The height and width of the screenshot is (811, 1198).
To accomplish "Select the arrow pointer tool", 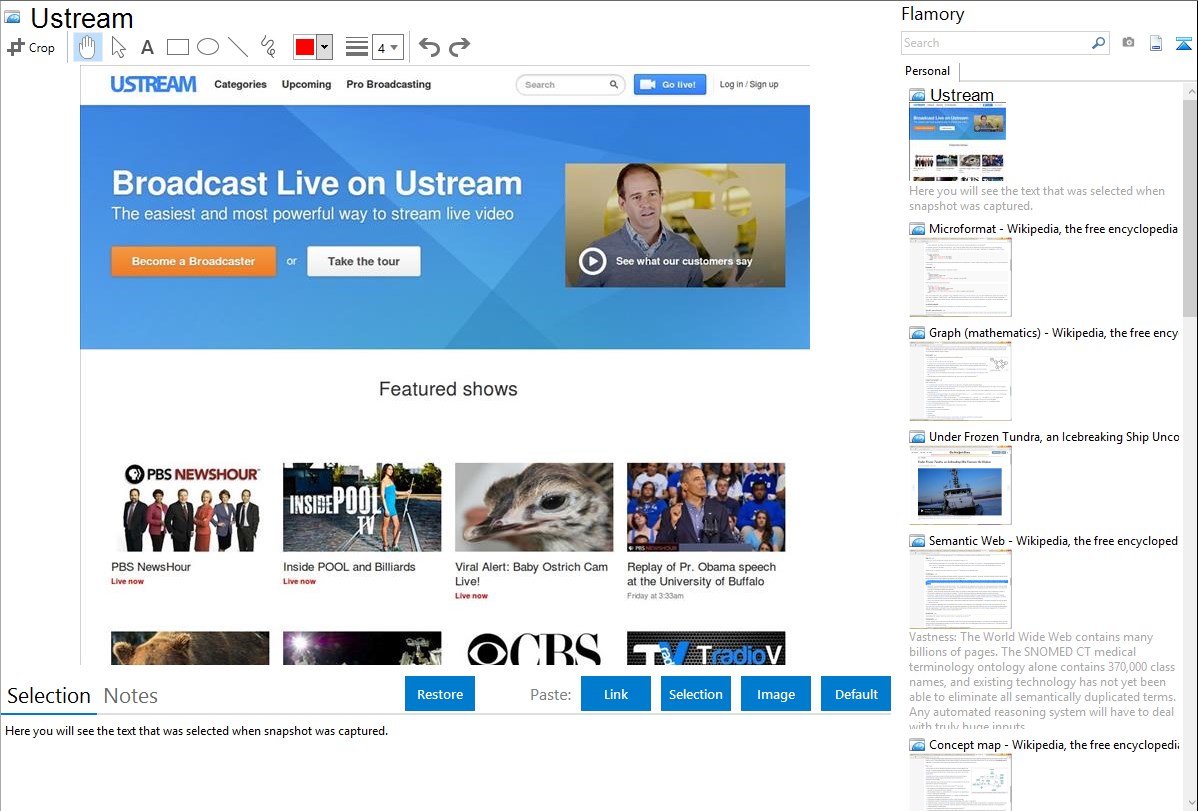I will point(118,47).
